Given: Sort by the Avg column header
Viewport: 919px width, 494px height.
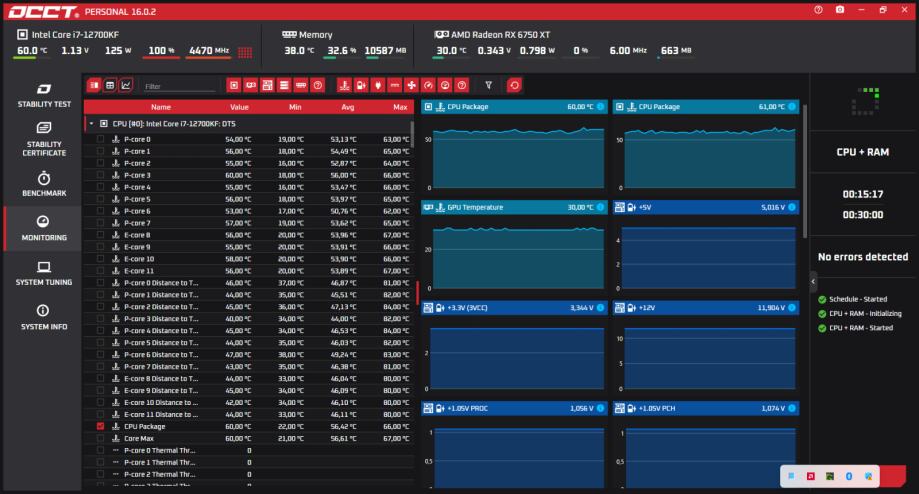Looking at the screenshot, I should 348,107.
